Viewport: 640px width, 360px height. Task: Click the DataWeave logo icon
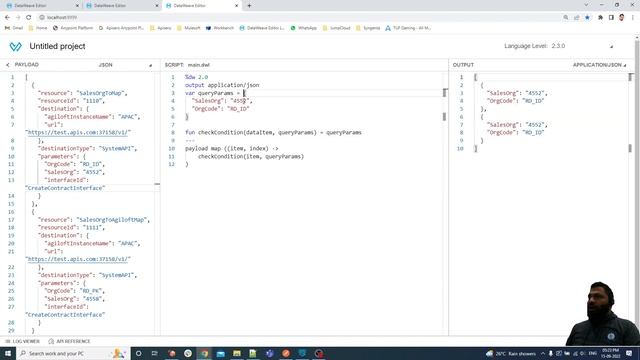coord(16,47)
